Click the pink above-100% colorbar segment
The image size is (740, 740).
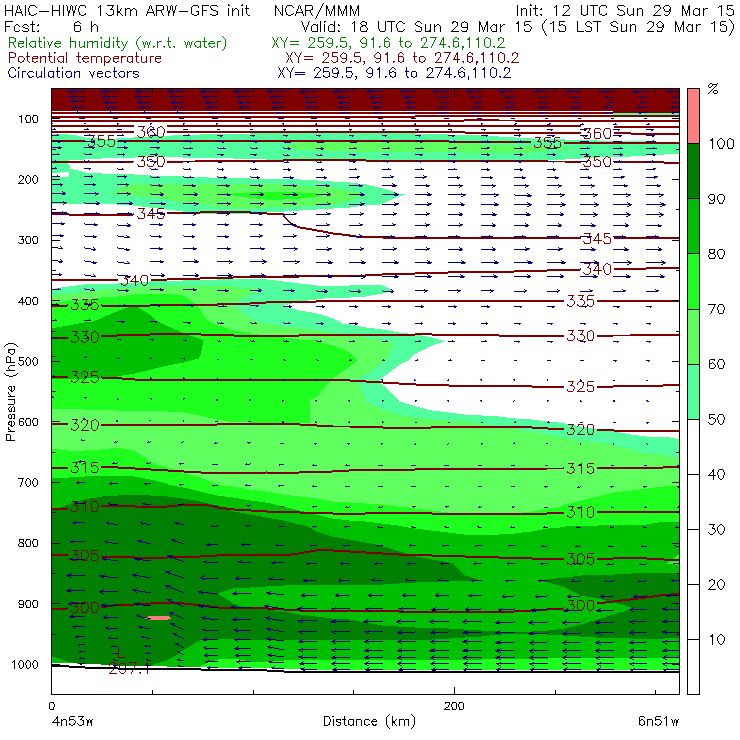693,116
